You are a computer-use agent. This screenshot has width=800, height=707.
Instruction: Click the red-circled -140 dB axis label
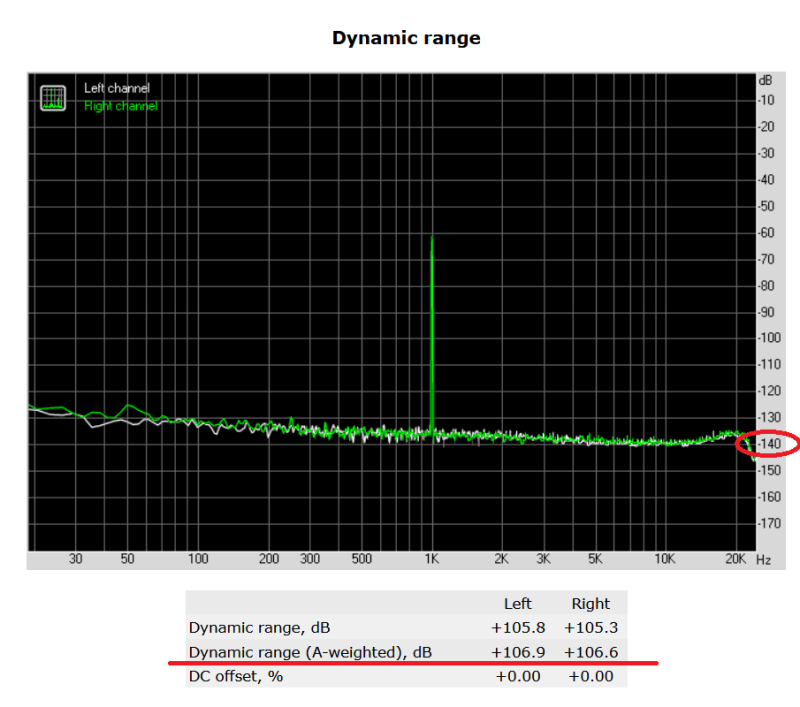coord(770,443)
